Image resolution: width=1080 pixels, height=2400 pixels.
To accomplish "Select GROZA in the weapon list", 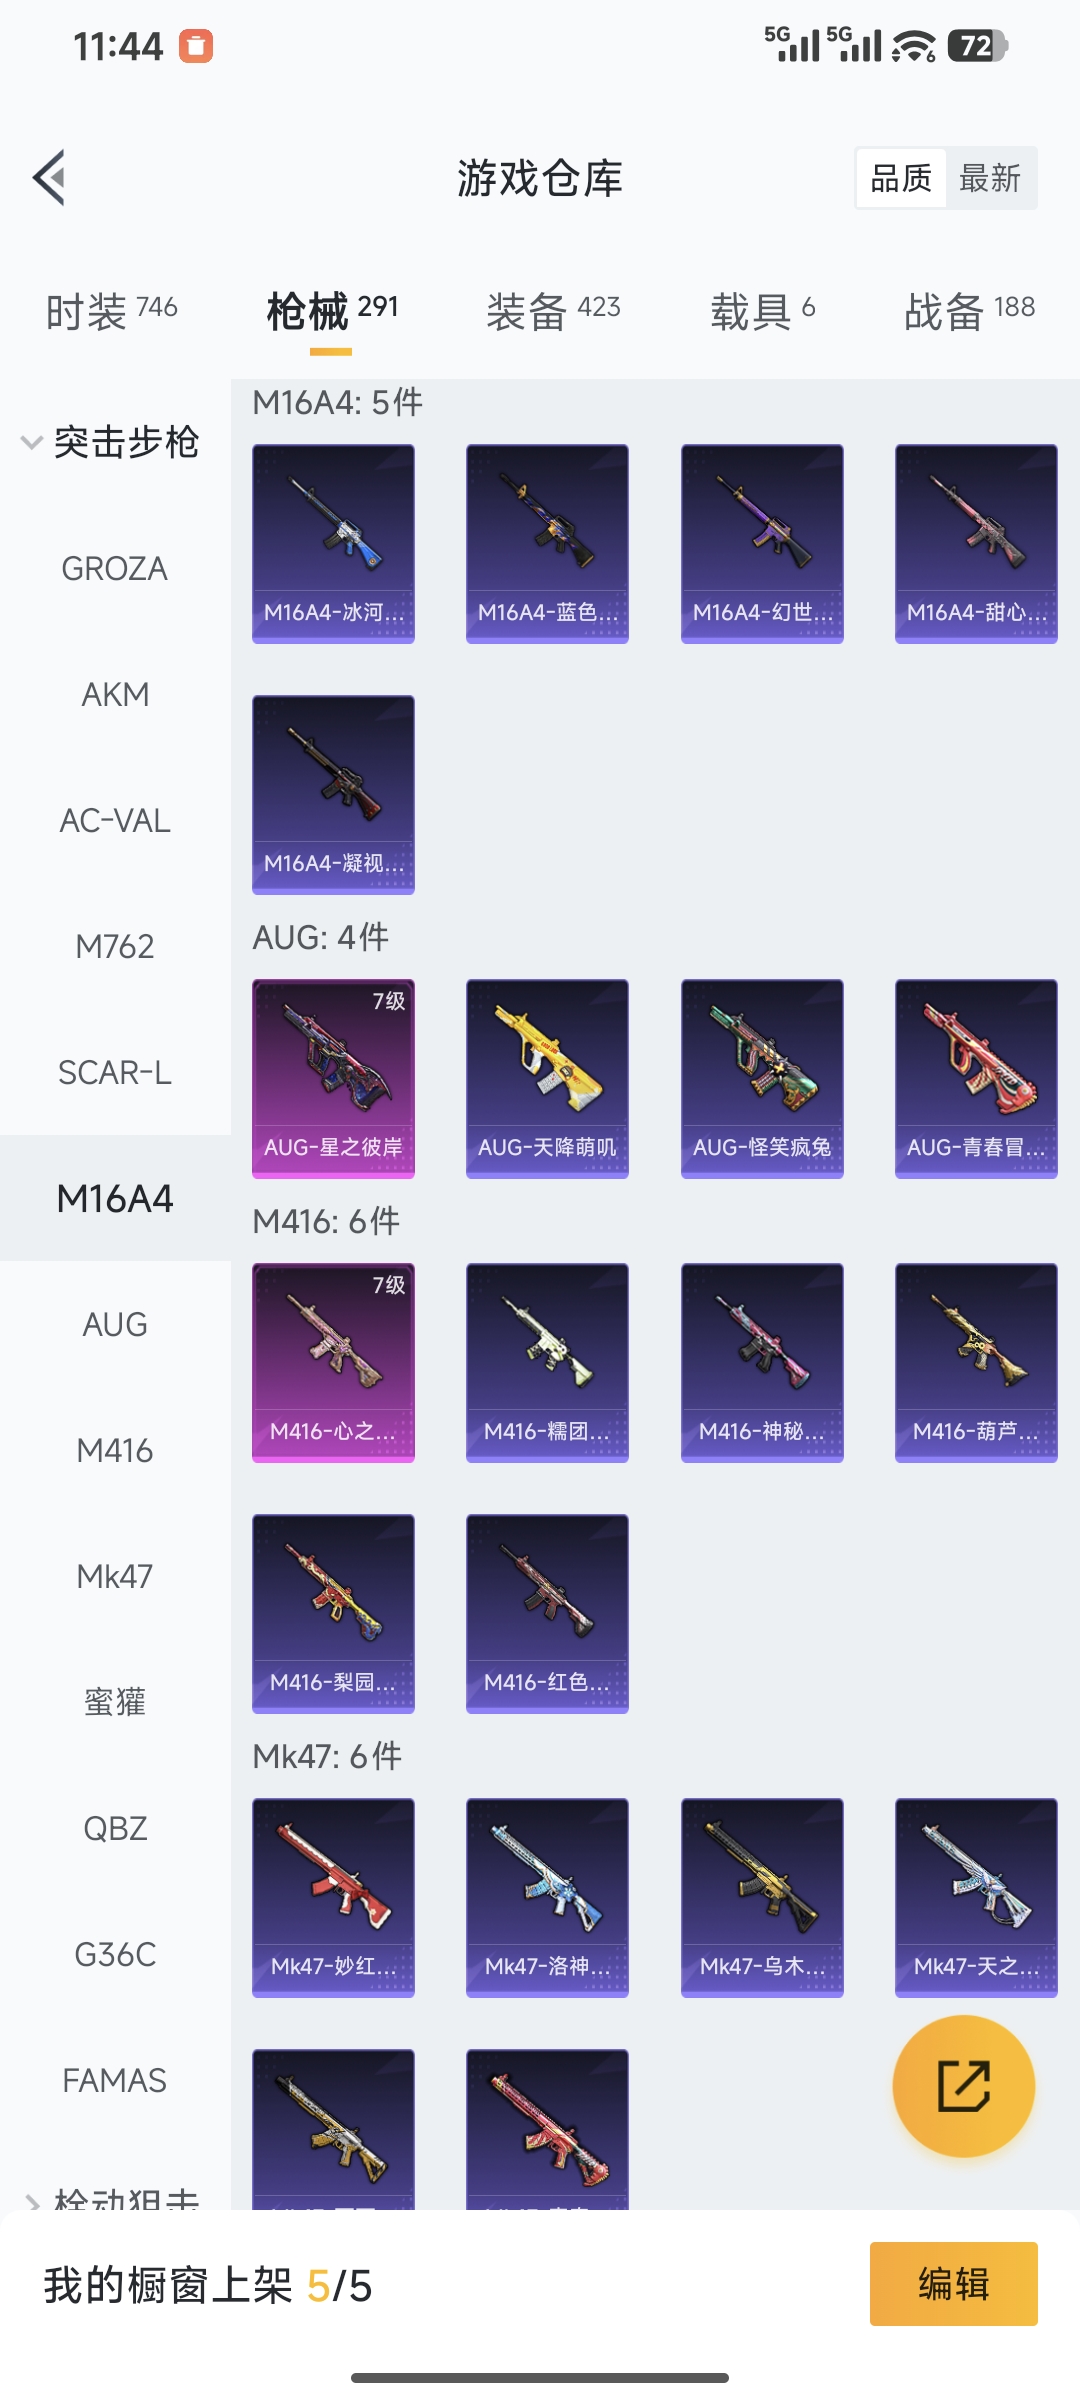I will (115, 569).
